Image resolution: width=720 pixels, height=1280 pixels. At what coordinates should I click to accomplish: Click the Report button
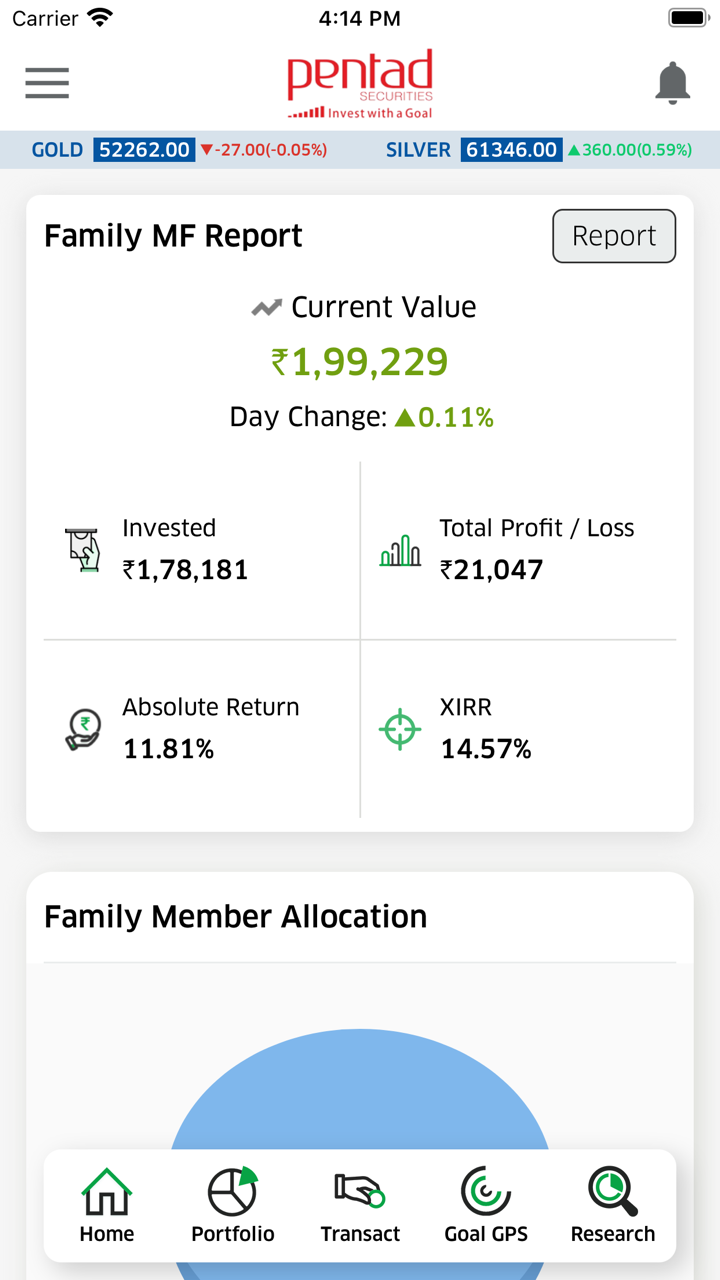614,236
